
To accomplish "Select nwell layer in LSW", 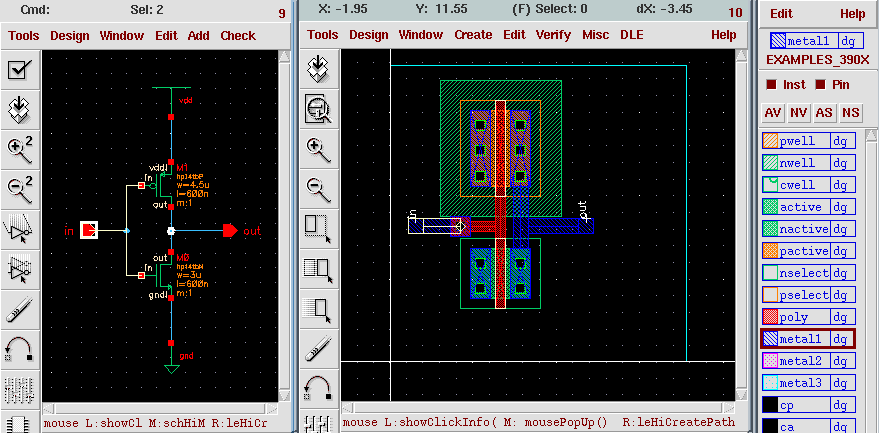I will coord(808,163).
